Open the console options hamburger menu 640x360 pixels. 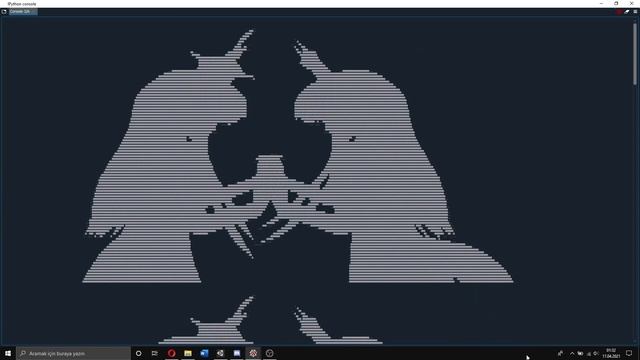635,12
